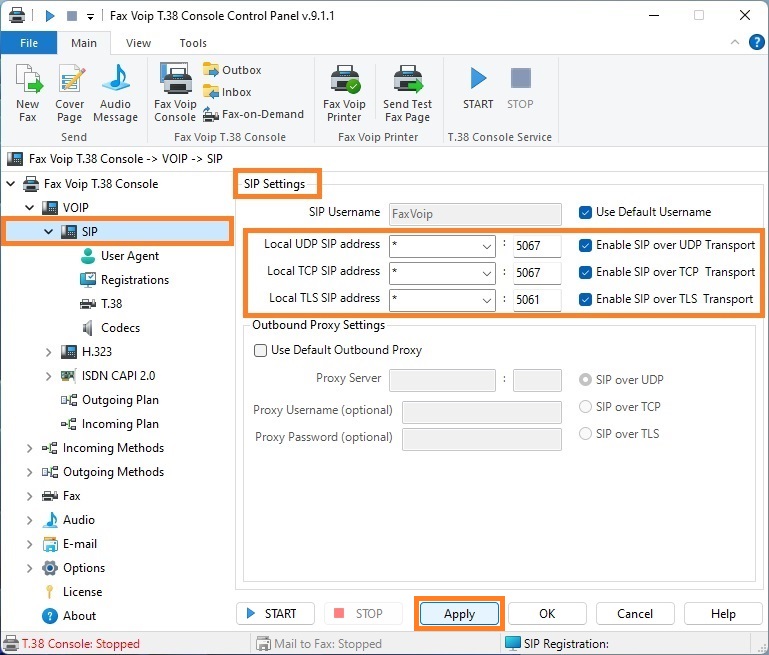Open the Outbox folder
Image resolution: width=769 pixels, height=655 pixels.
pyautogui.click(x=232, y=70)
